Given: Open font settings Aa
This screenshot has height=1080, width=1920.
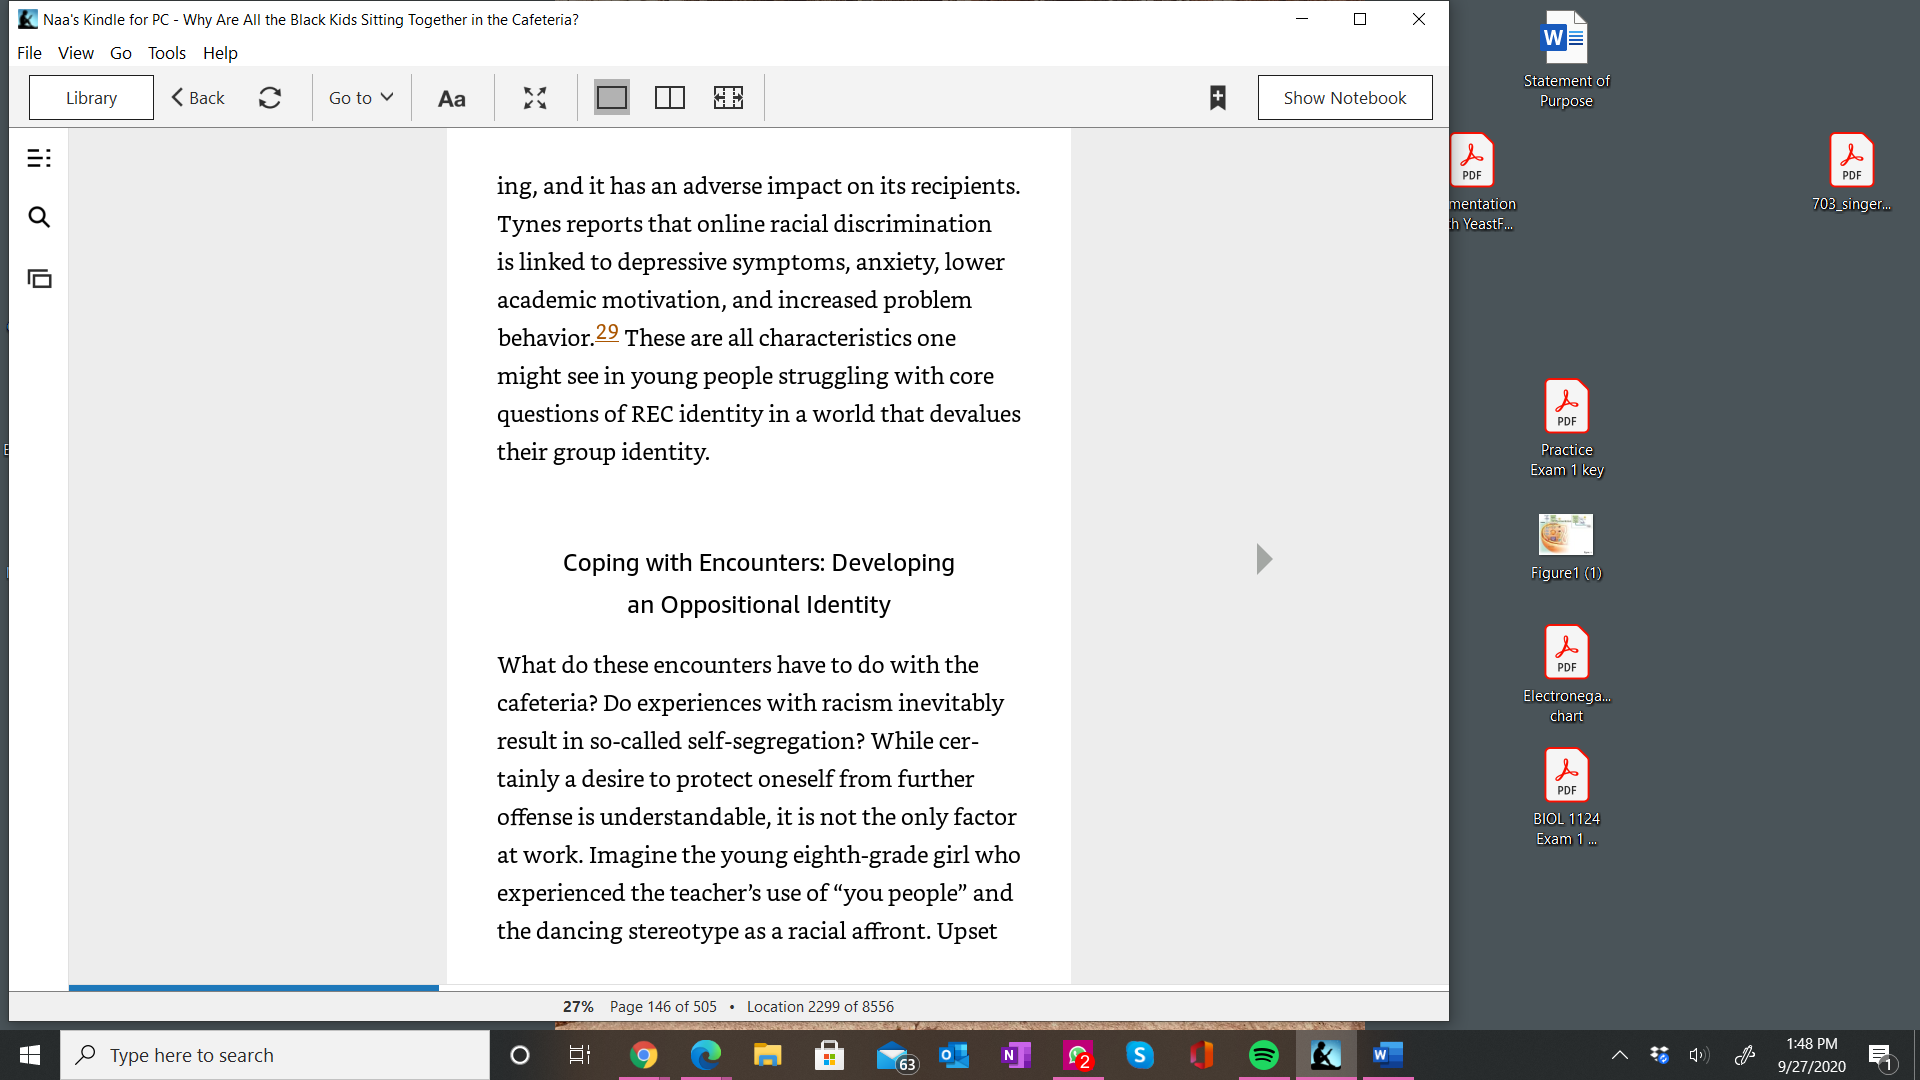Looking at the screenshot, I should (452, 98).
